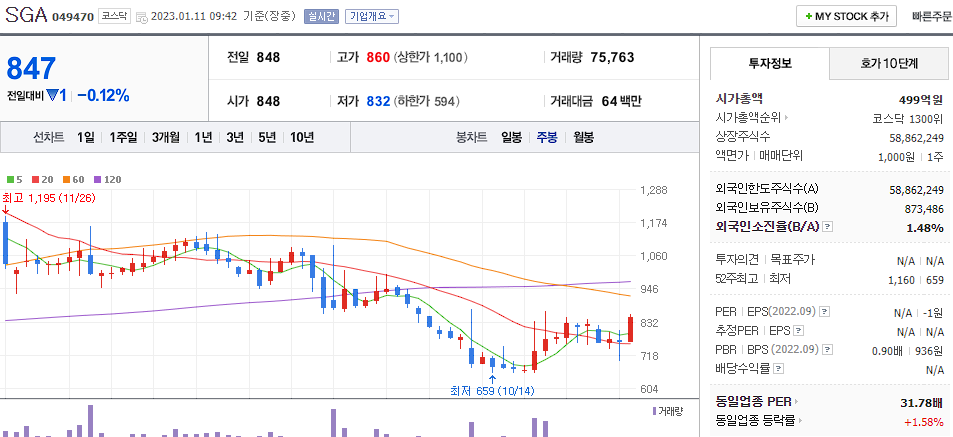Click the help icon next to PER EPS(2022.09)
The image size is (953, 437).
click(825, 312)
